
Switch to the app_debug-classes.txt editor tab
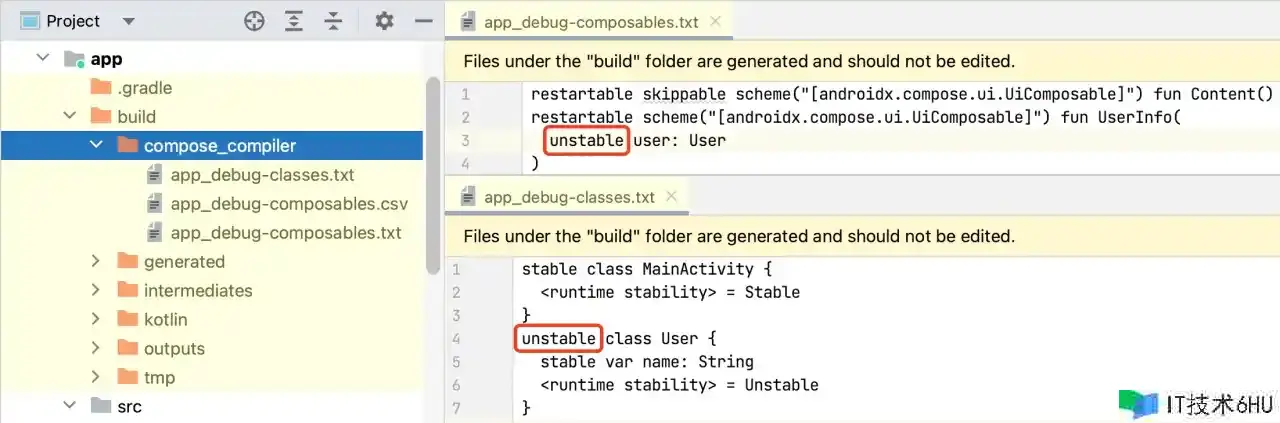click(569, 197)
